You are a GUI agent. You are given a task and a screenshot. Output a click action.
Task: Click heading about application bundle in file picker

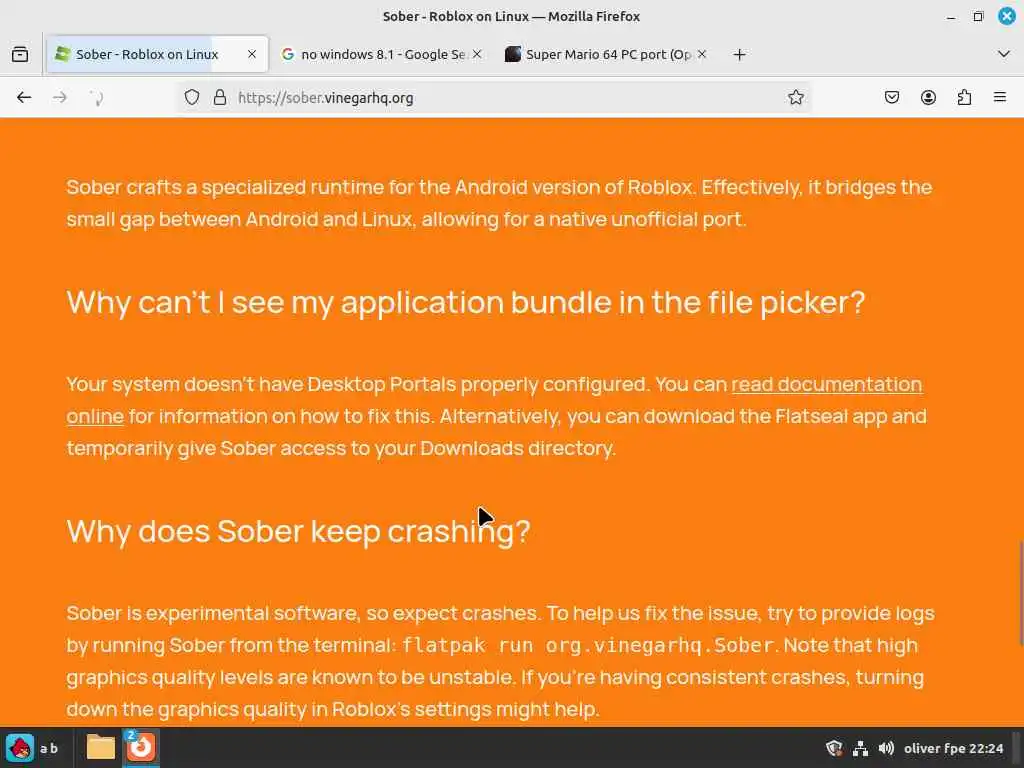click(466, 302)
